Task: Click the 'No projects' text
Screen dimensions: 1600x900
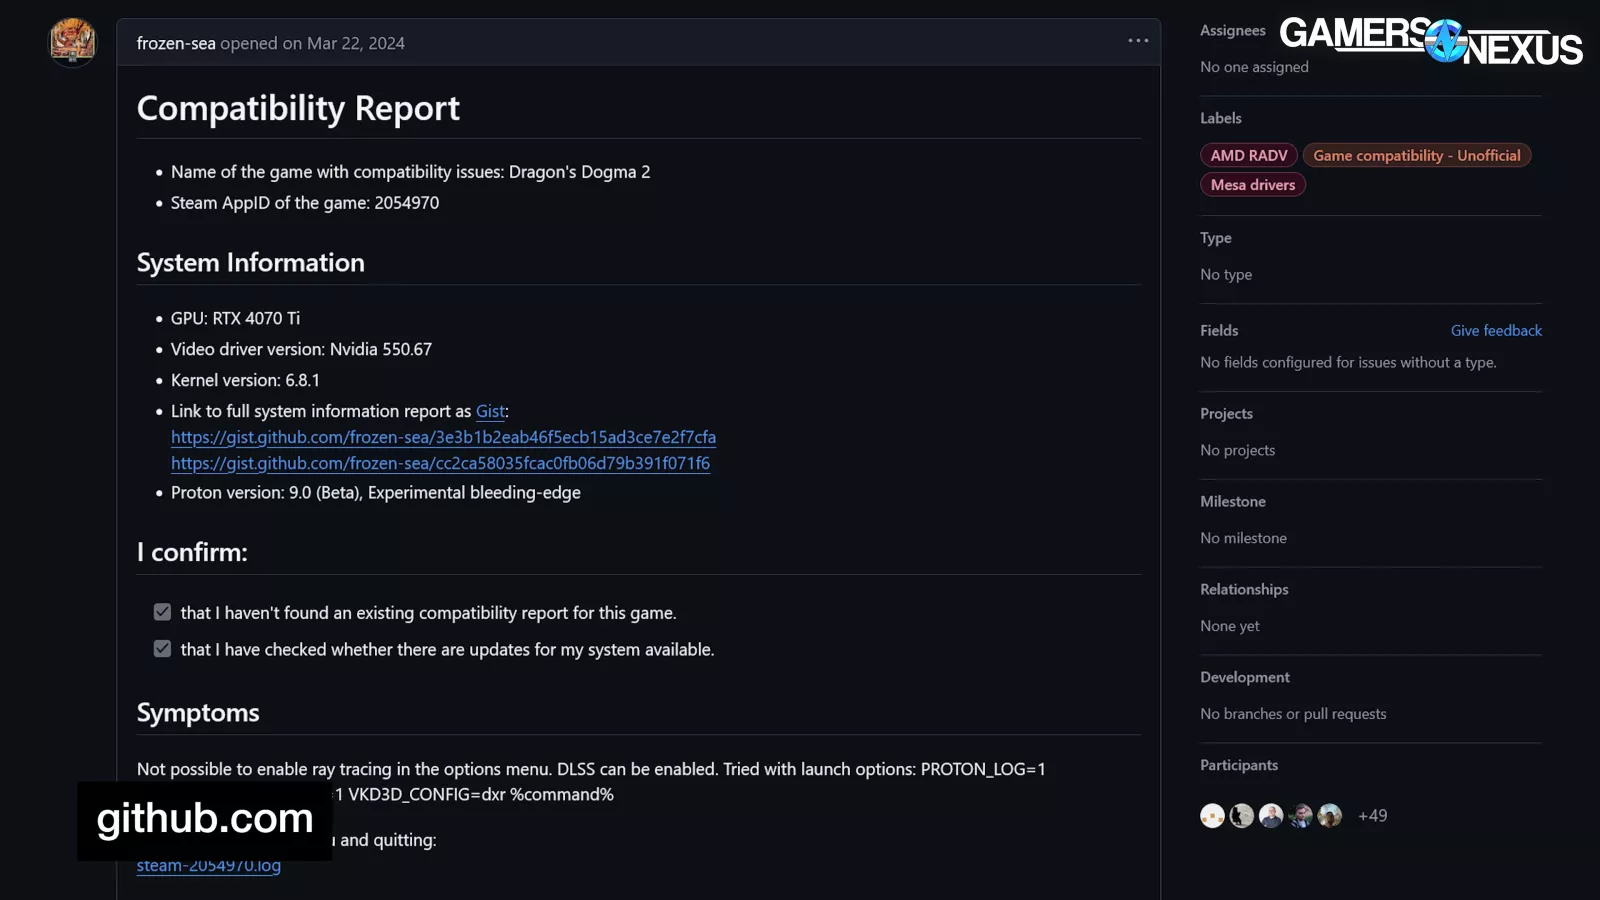Action: (1238, 451)
